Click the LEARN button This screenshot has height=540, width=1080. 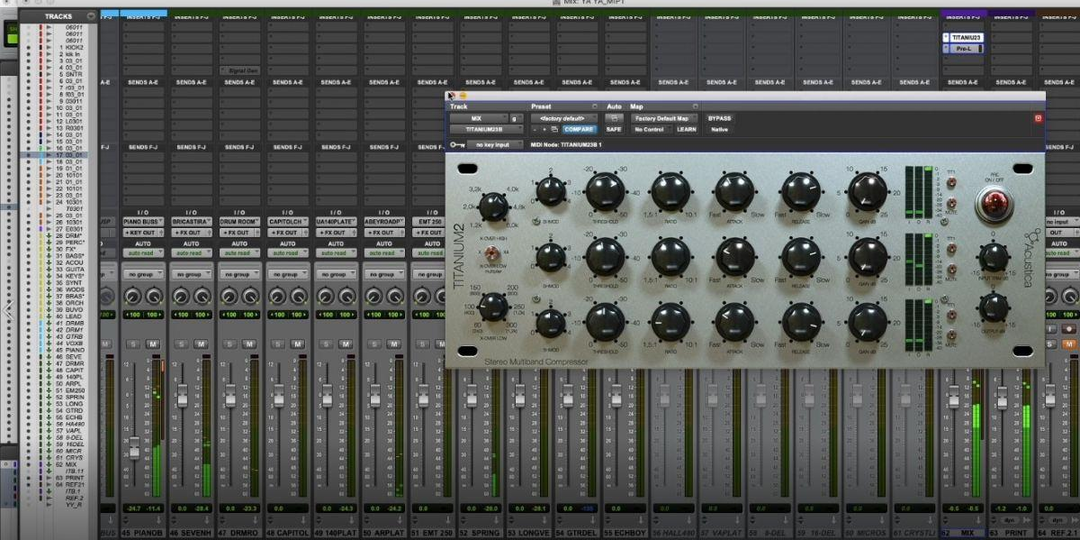pos(686,129)
